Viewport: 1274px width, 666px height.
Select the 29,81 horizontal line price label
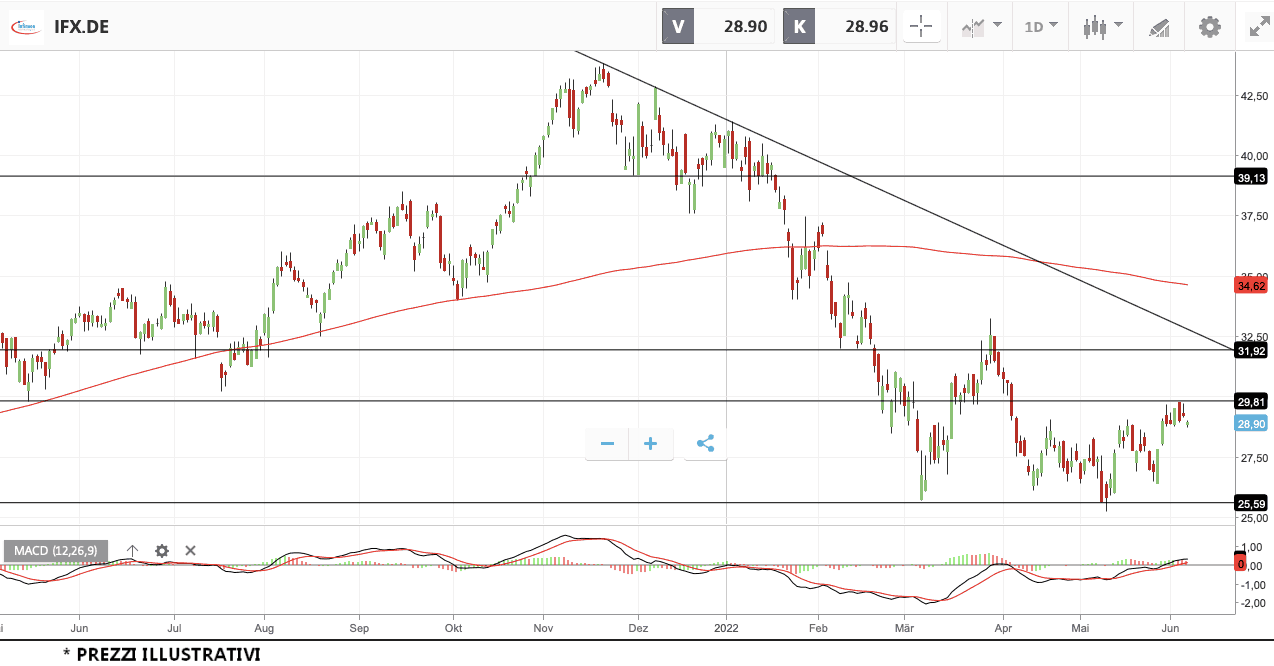point(1252,401)
